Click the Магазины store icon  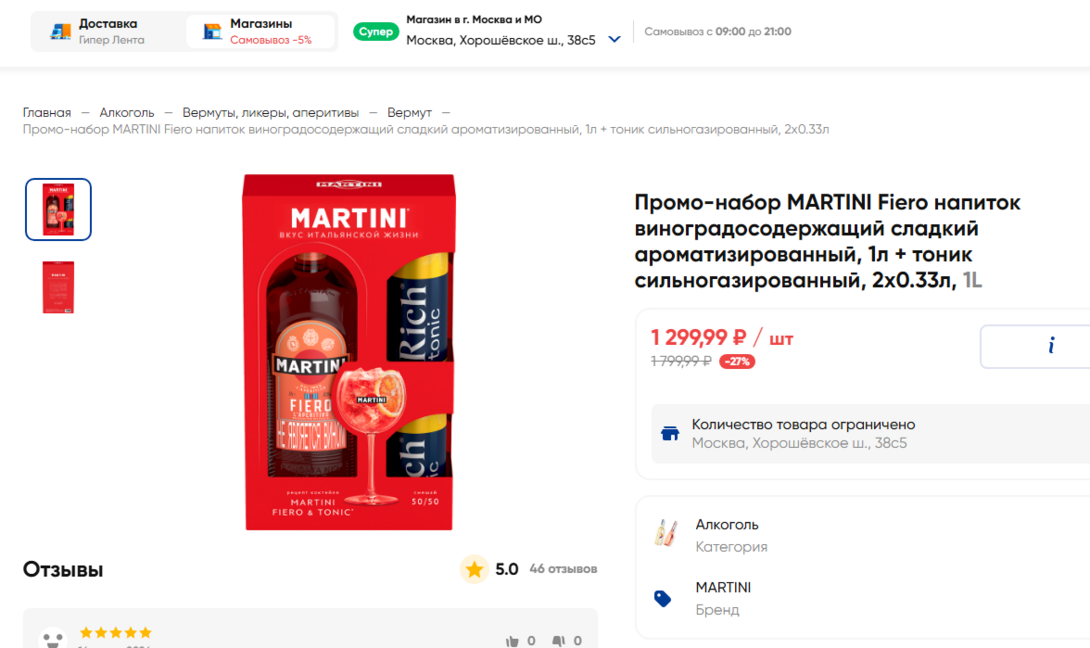(x=212, y=31)
